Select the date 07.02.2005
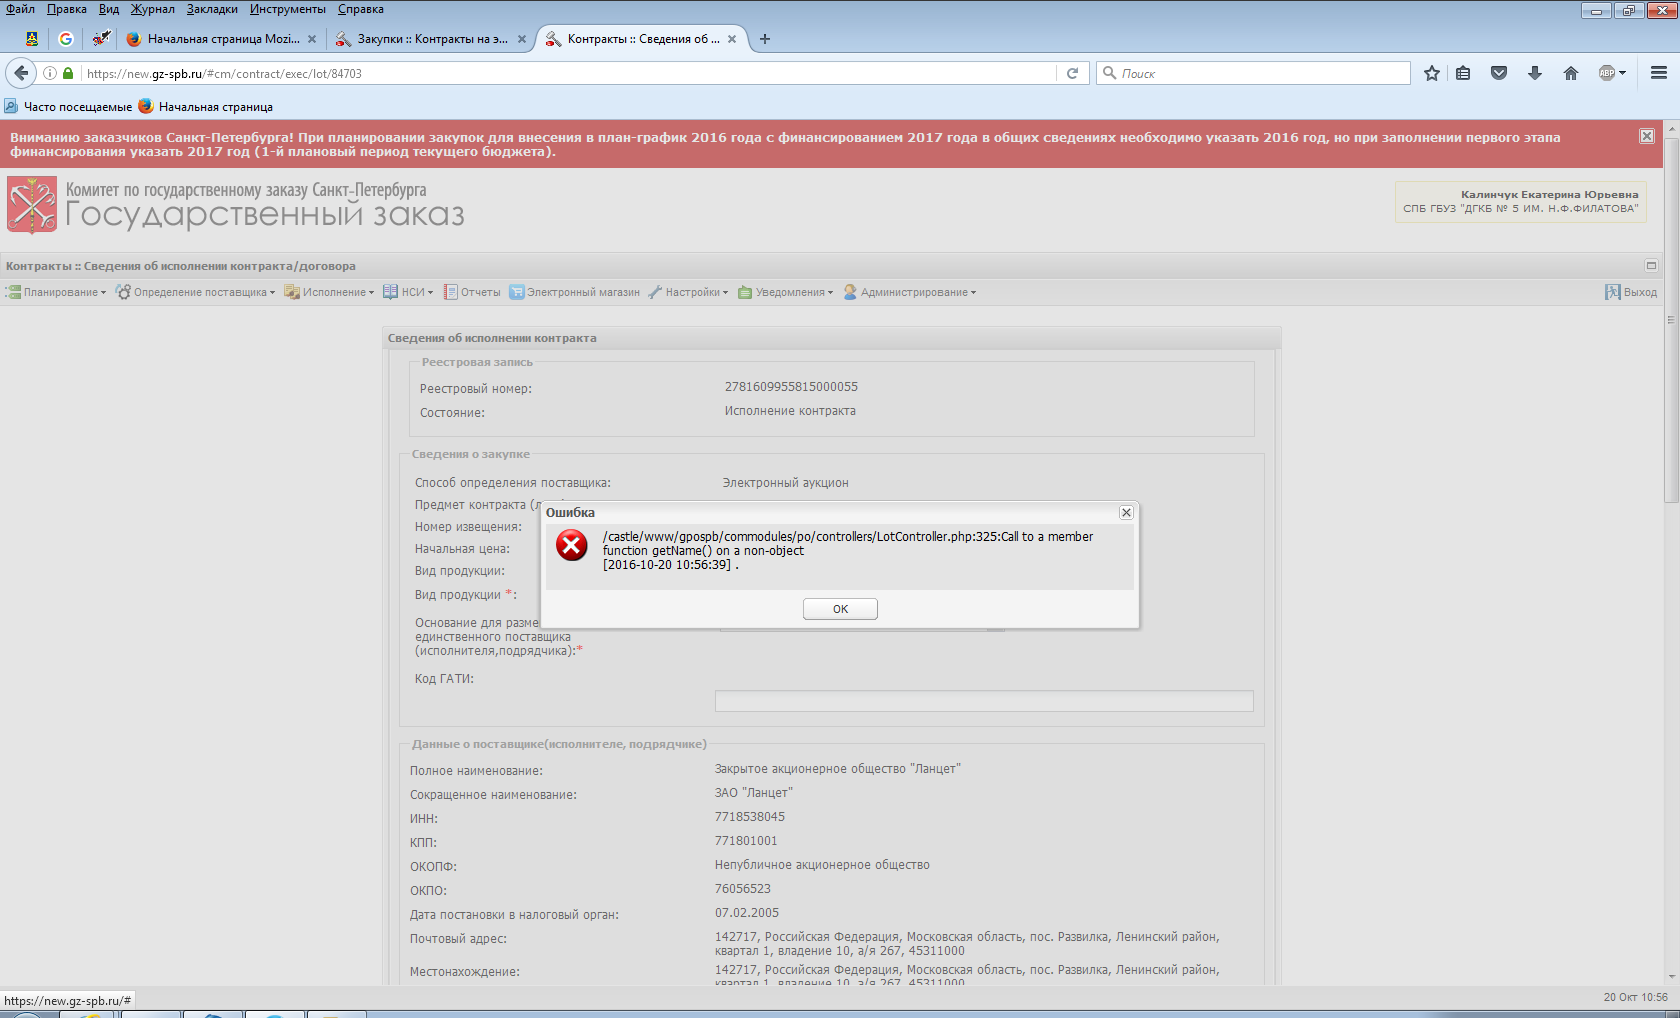 pyautogui.click(x=747, y=913)
